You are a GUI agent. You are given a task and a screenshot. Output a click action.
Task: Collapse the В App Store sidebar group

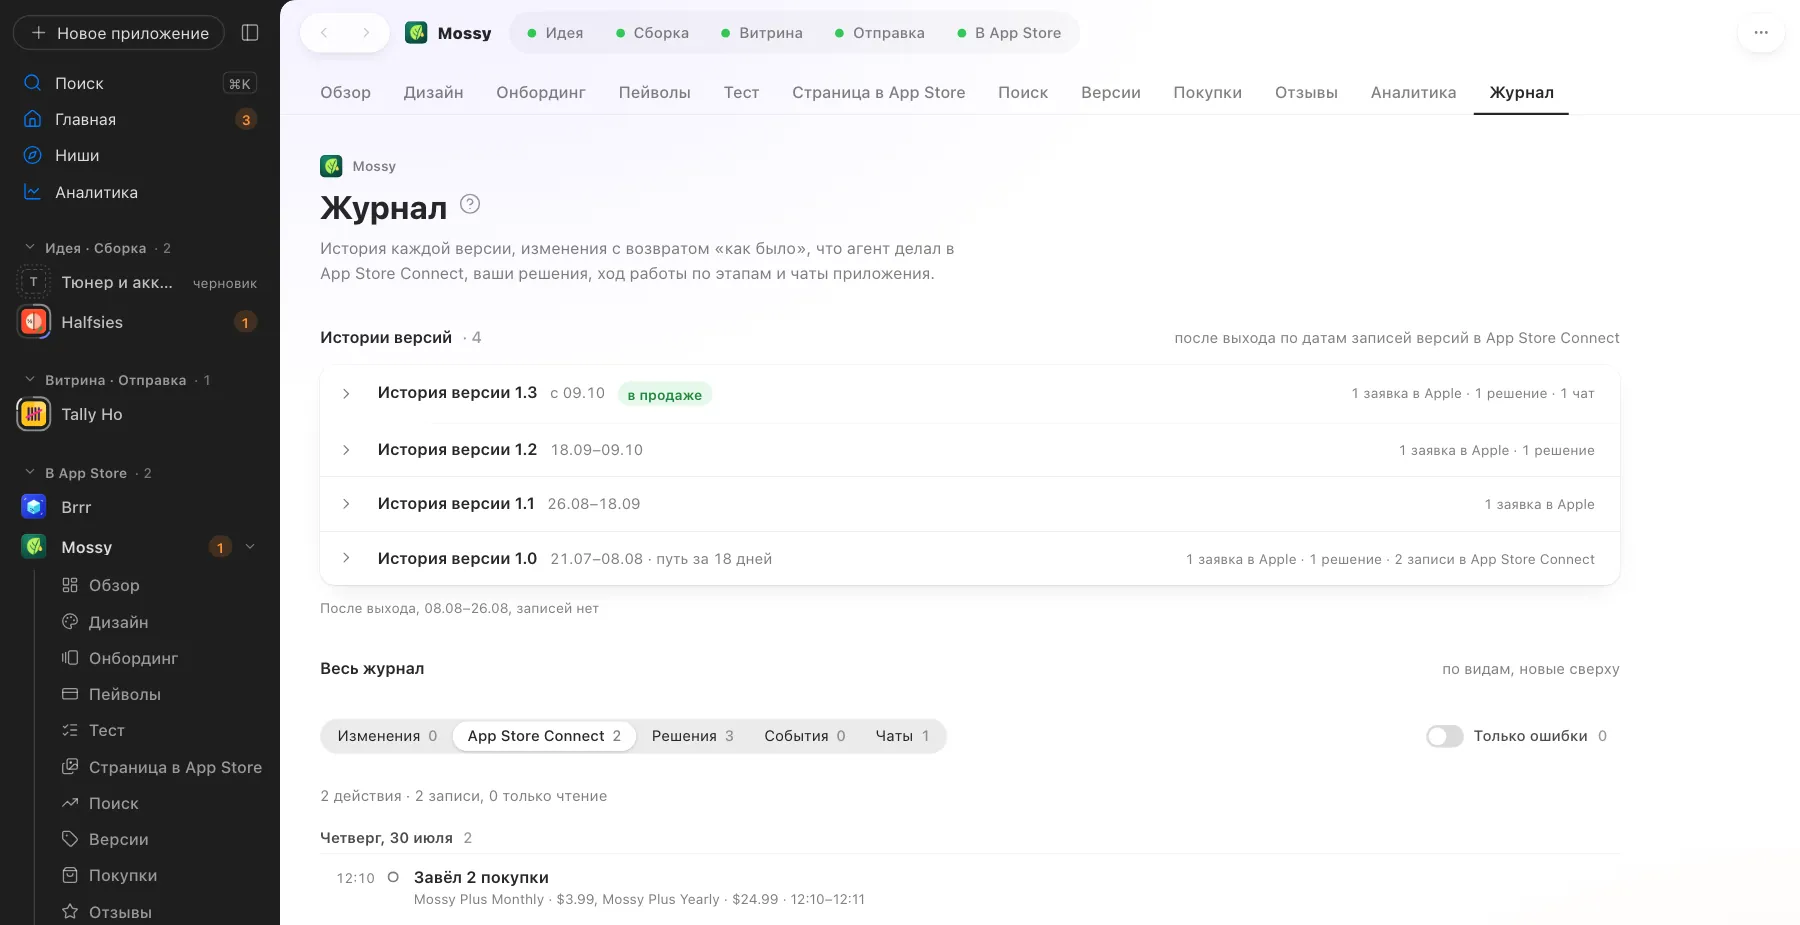pos(30,472)
